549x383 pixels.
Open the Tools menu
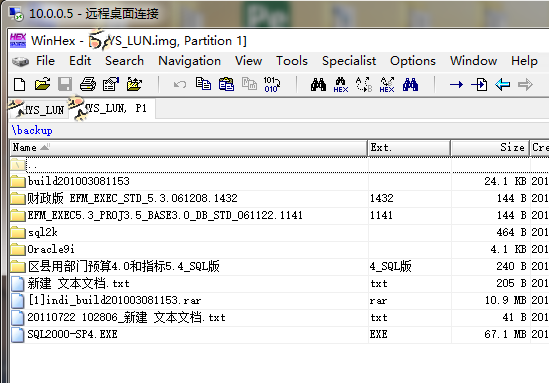coord(292,61)
